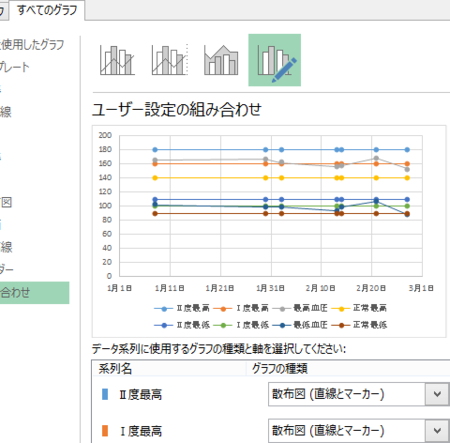Viewport: 450px width, 443px height.
Task: Select clustered column-line on secondary axis icon
Action: pos(170,60)
